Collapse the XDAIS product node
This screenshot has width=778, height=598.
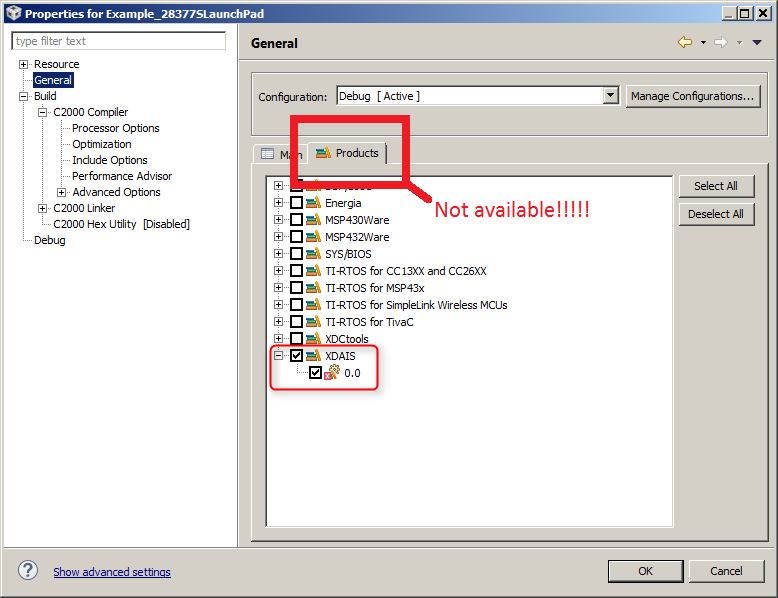278,355
